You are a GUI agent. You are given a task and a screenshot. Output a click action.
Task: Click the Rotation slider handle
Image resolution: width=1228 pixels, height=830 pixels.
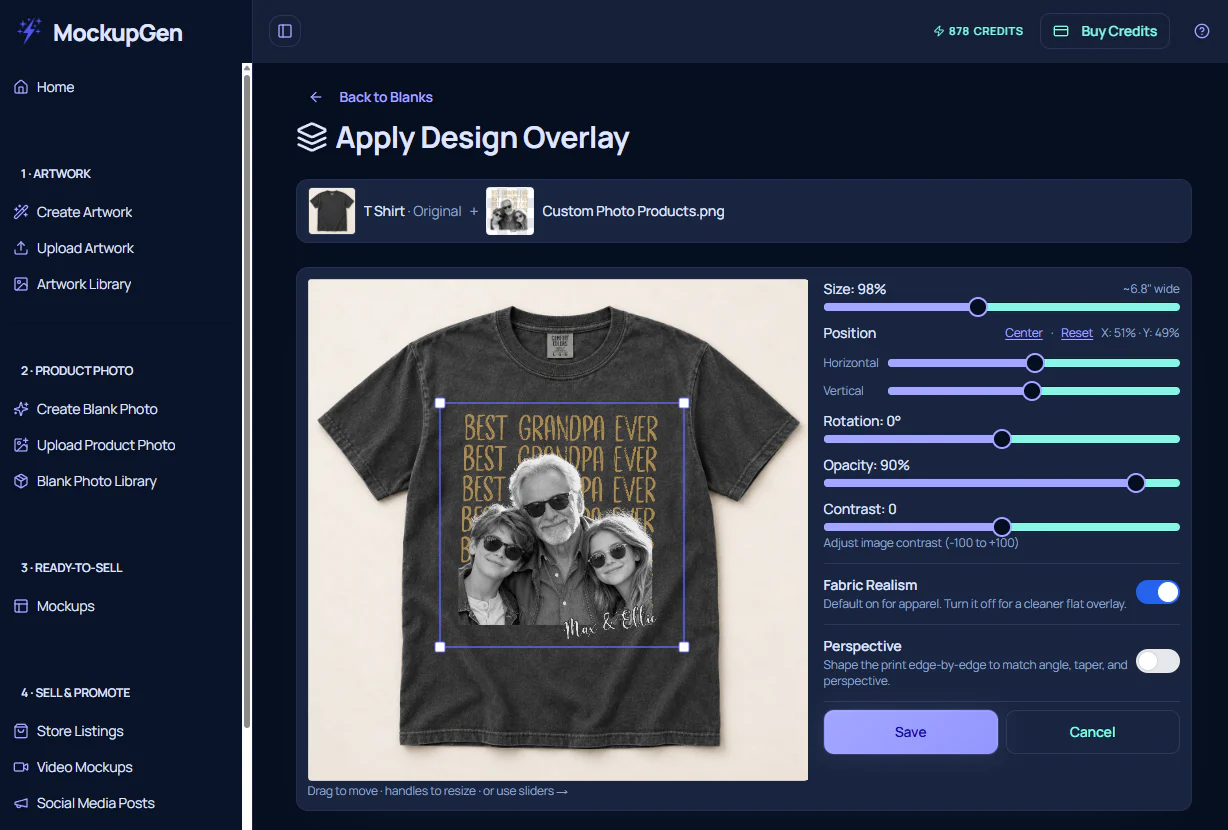[x=1002, y=439]
